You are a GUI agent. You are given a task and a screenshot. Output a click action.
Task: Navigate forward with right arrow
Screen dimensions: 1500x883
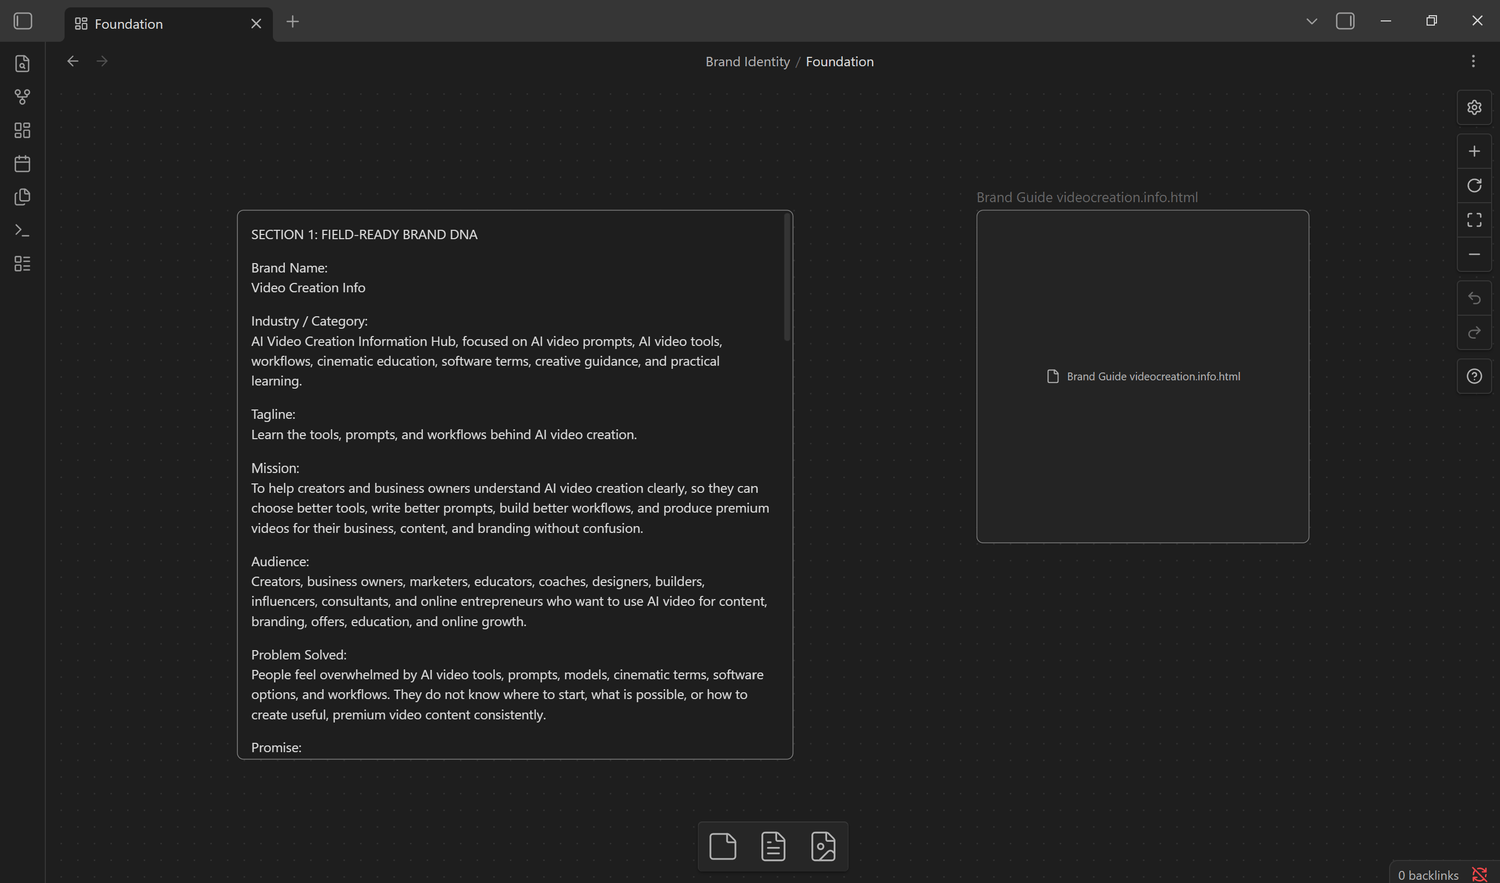coord(102,61)
